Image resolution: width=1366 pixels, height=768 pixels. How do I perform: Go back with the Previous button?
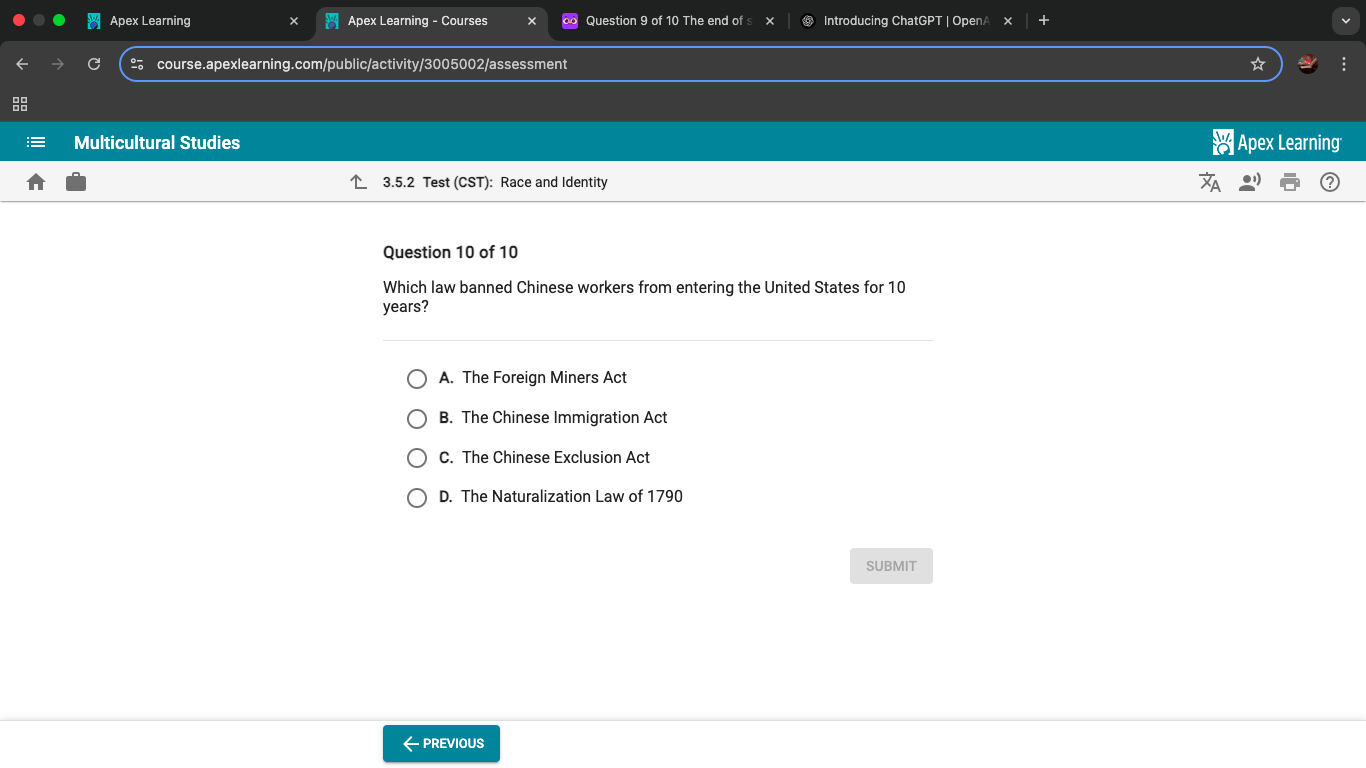[441, 744]
